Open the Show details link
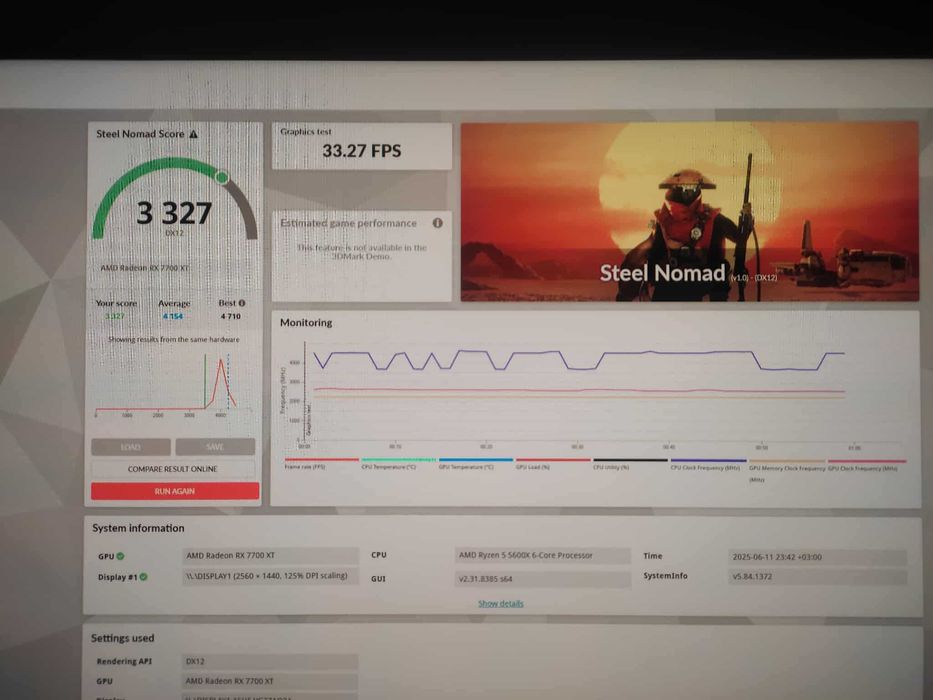This screenshot has height=700, width=933. (501, 604)
